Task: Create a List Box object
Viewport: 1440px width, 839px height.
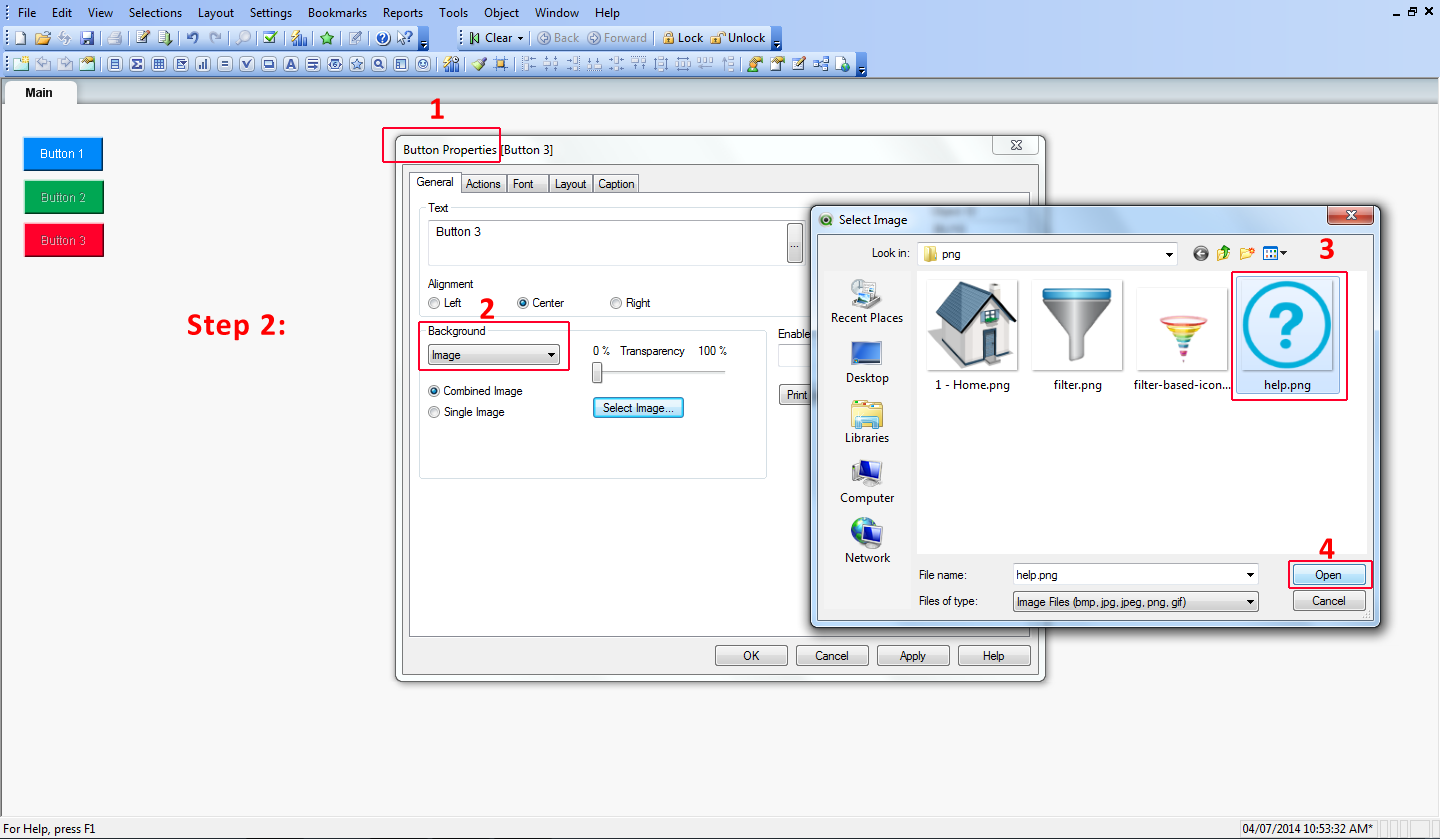Action: (x=114, y=64)
